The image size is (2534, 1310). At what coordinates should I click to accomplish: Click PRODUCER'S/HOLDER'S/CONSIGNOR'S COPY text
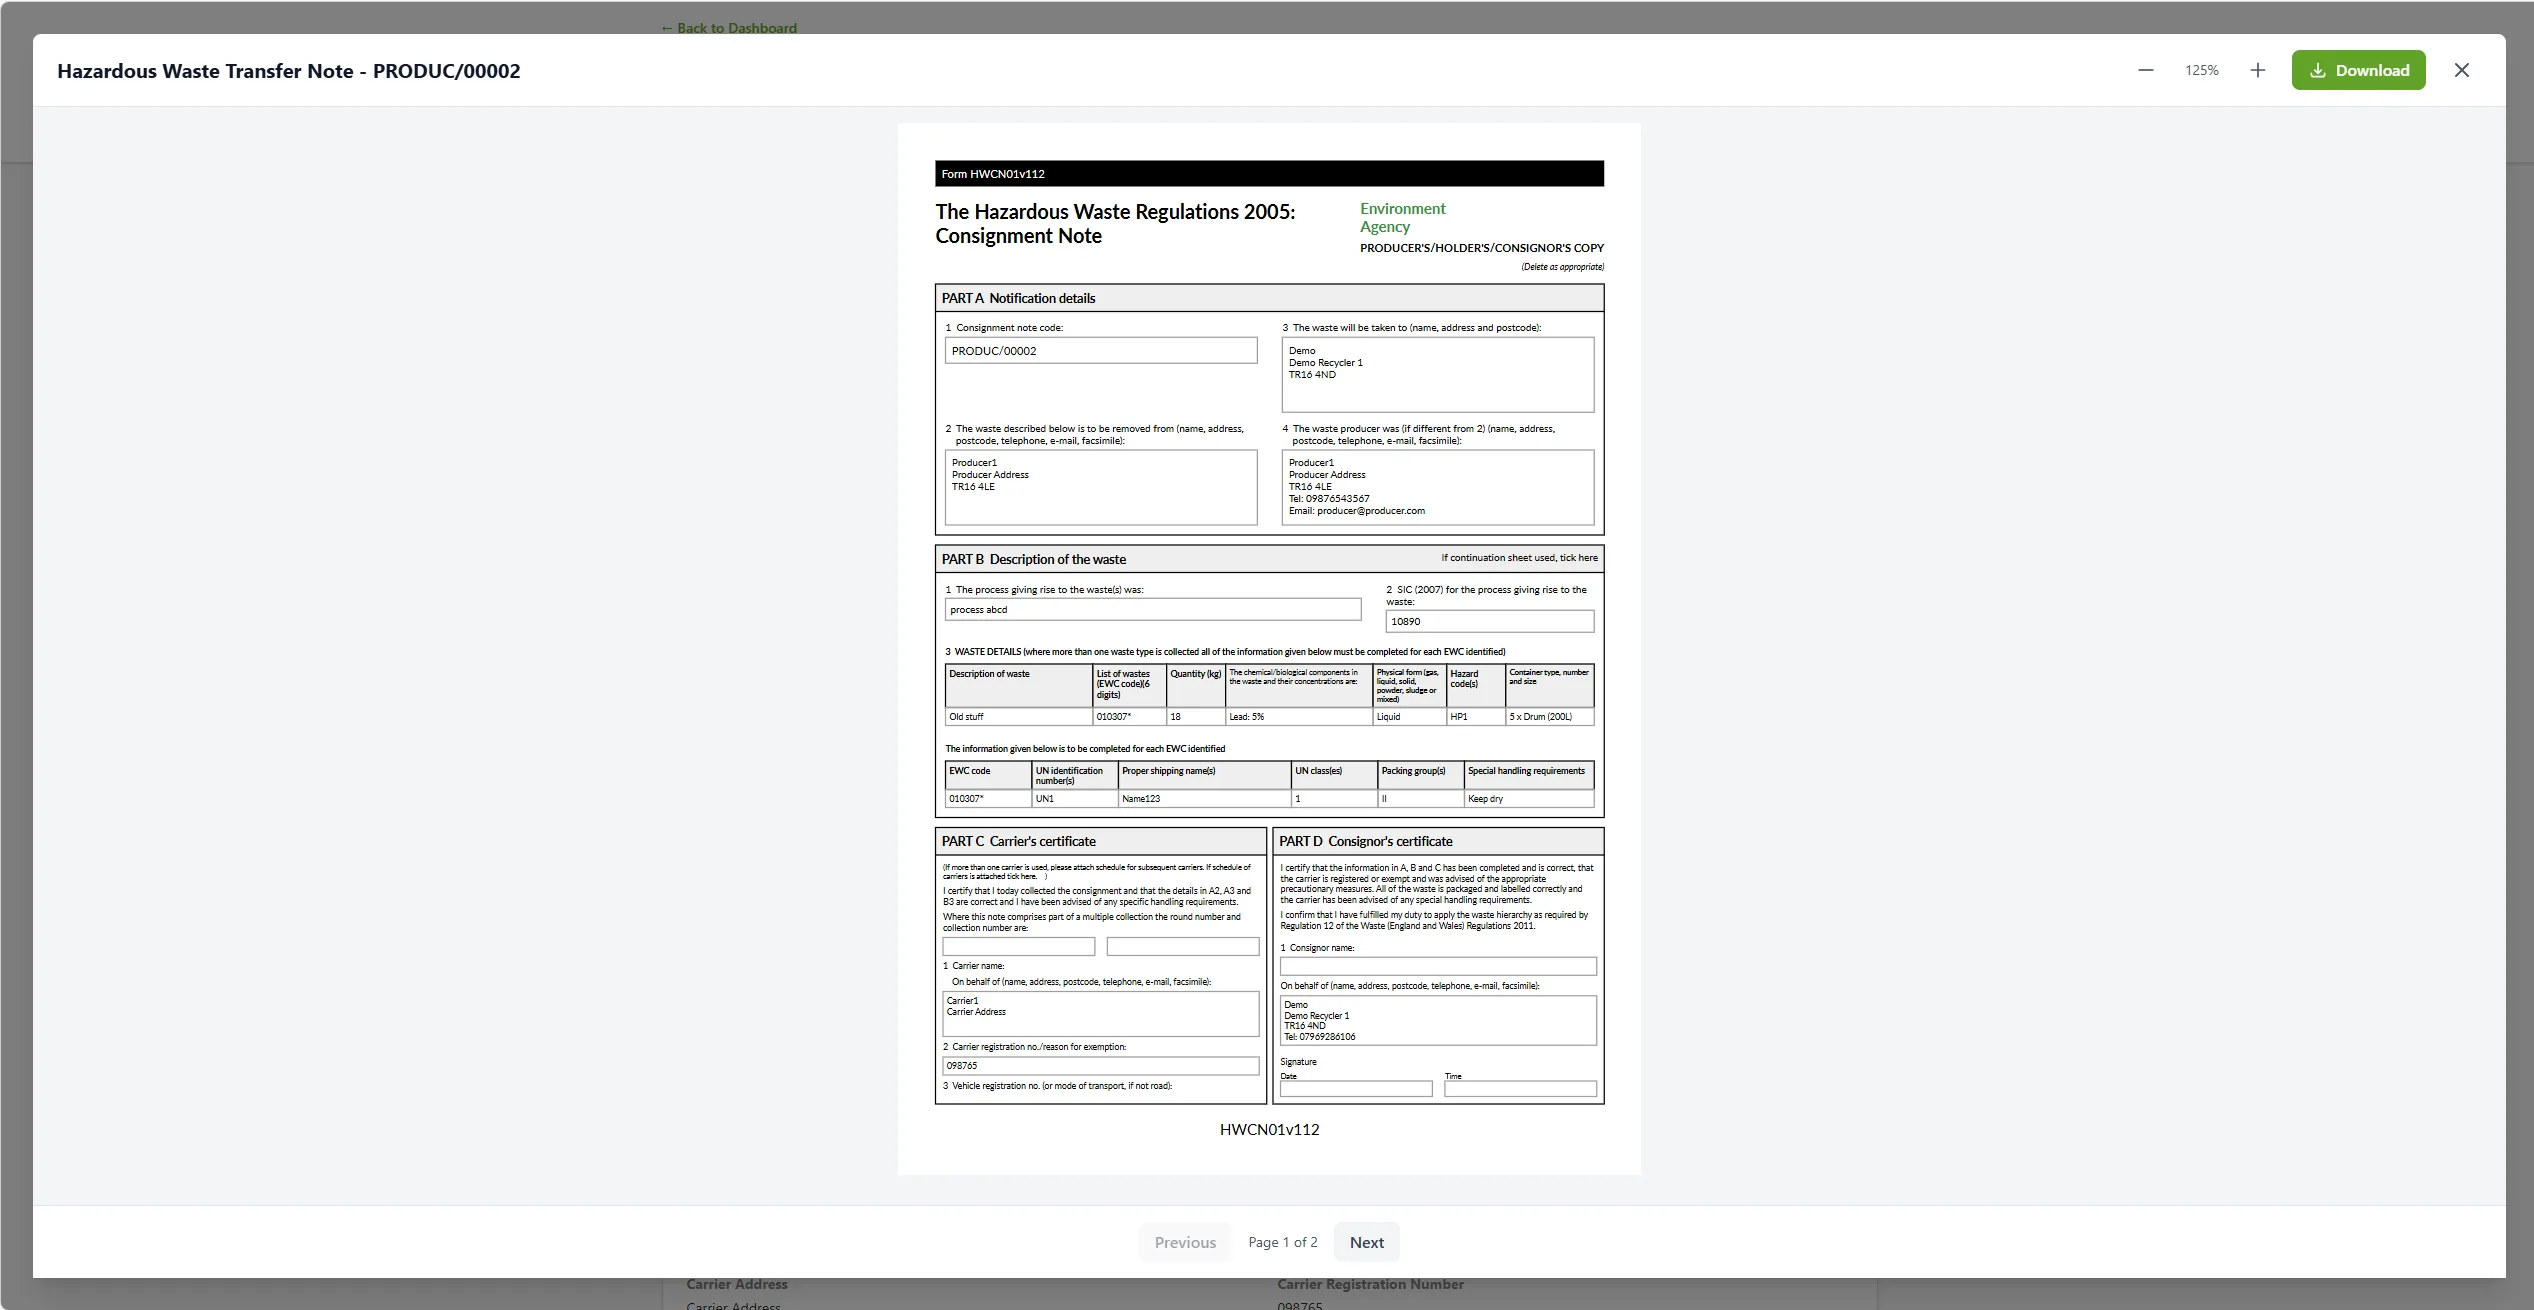pyautogui.click(x=1481, y=248)
